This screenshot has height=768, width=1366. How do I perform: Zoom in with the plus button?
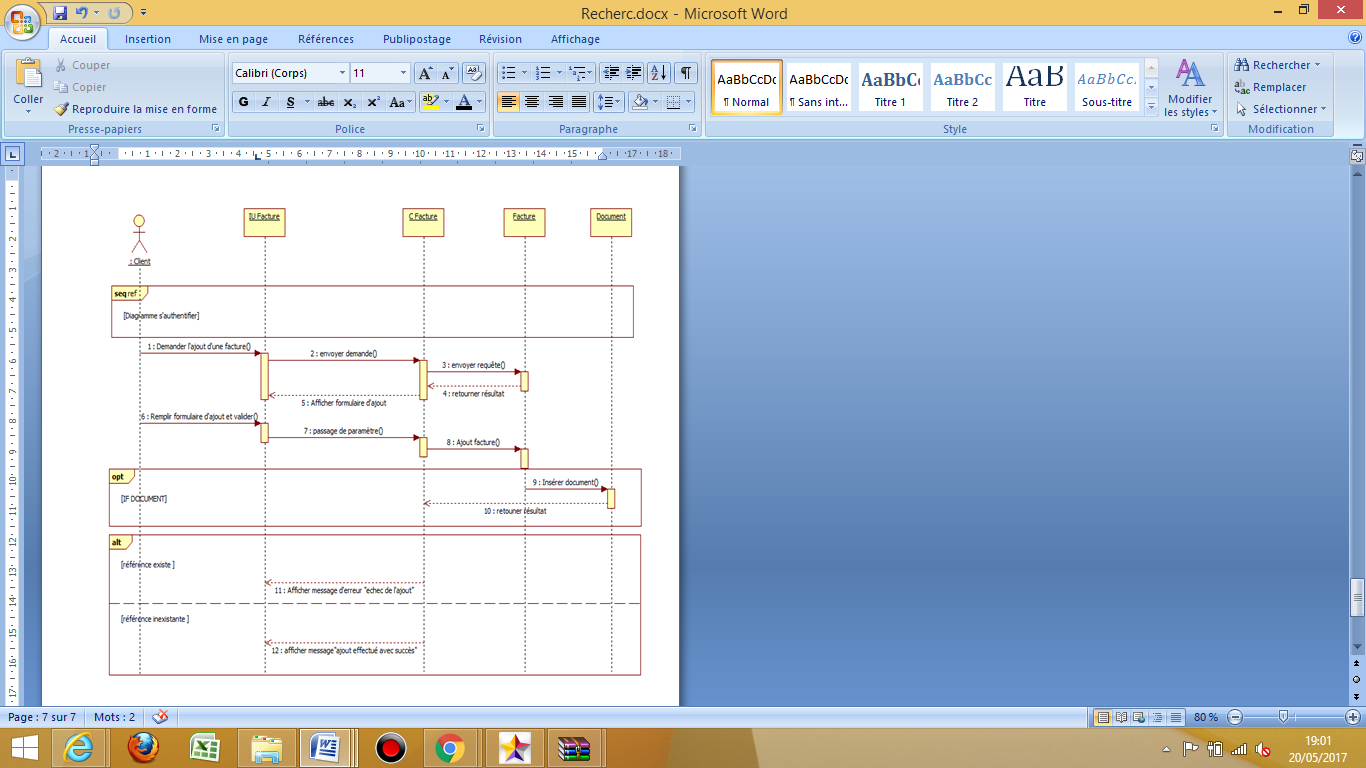pos(1353,717)
